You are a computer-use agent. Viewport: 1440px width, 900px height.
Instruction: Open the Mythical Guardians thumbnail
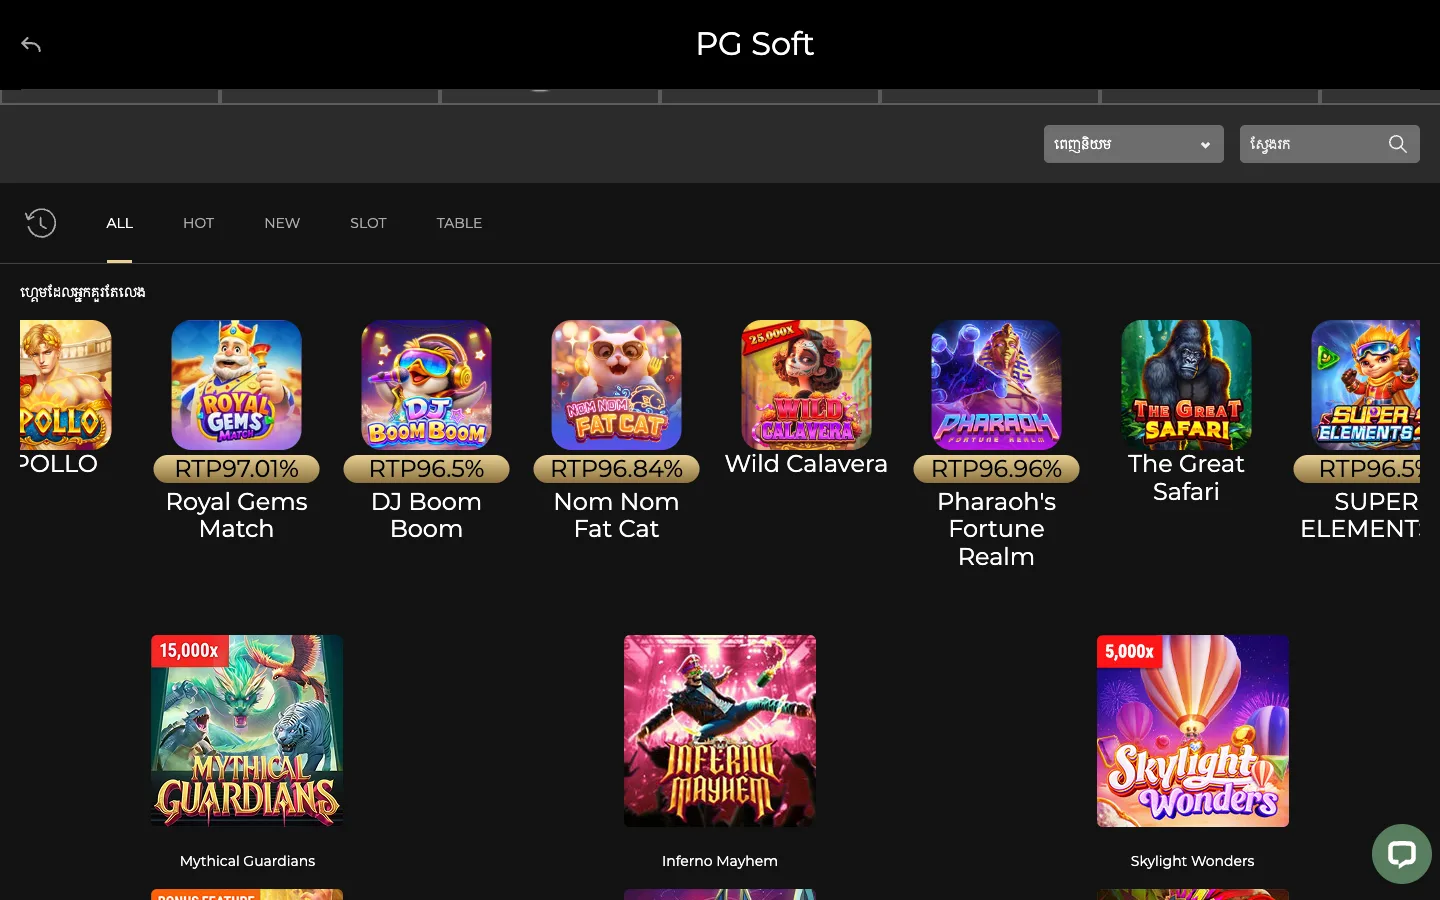[x=247, y=731]
